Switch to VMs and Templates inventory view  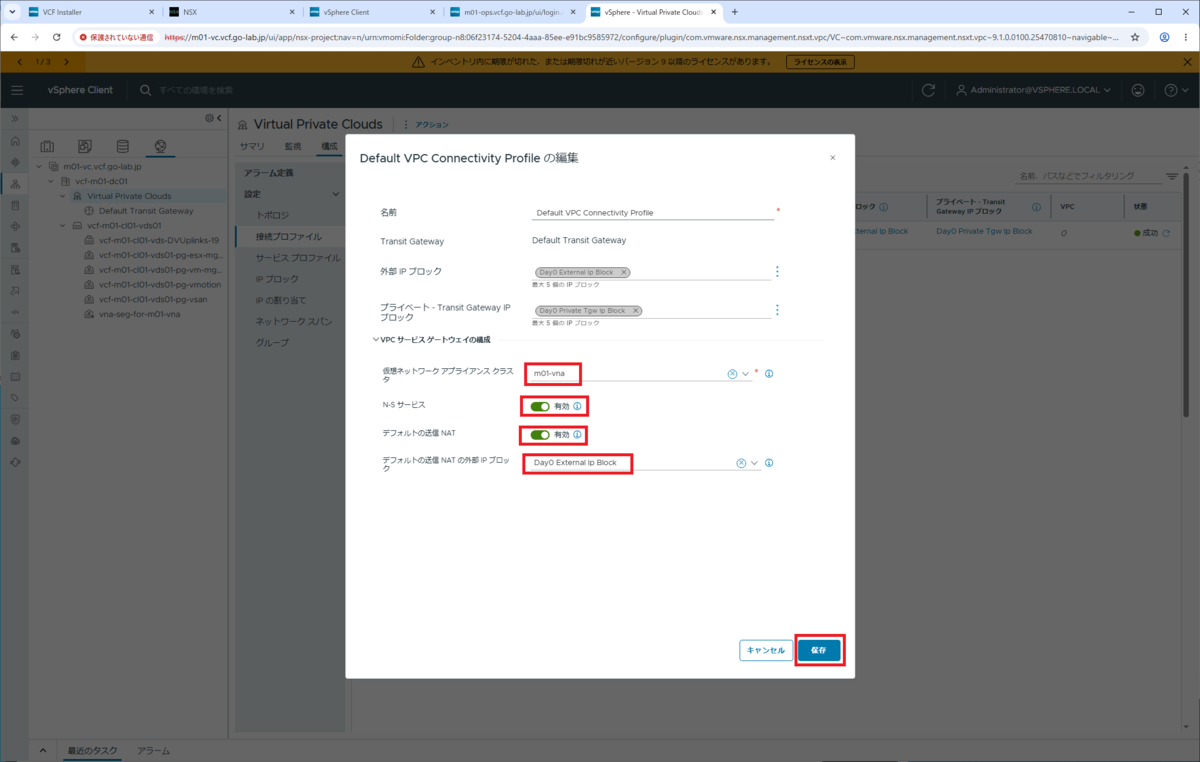85,147
